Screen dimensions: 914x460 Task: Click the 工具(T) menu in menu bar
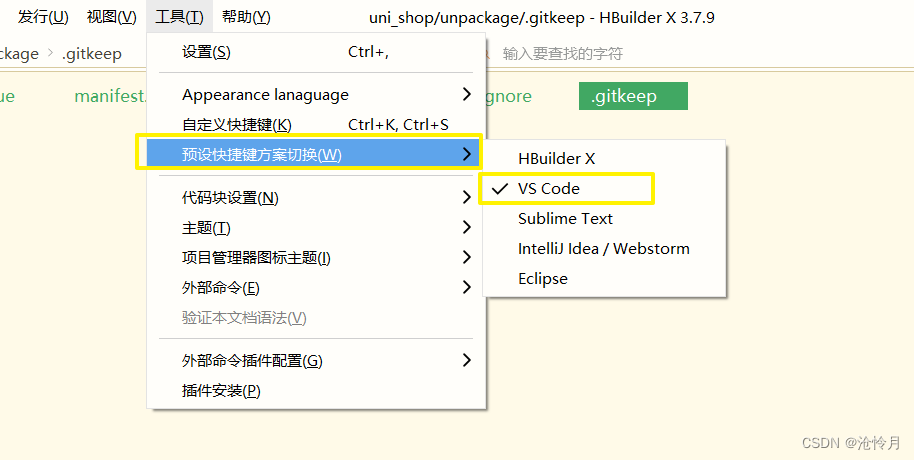tap(179, 17)
